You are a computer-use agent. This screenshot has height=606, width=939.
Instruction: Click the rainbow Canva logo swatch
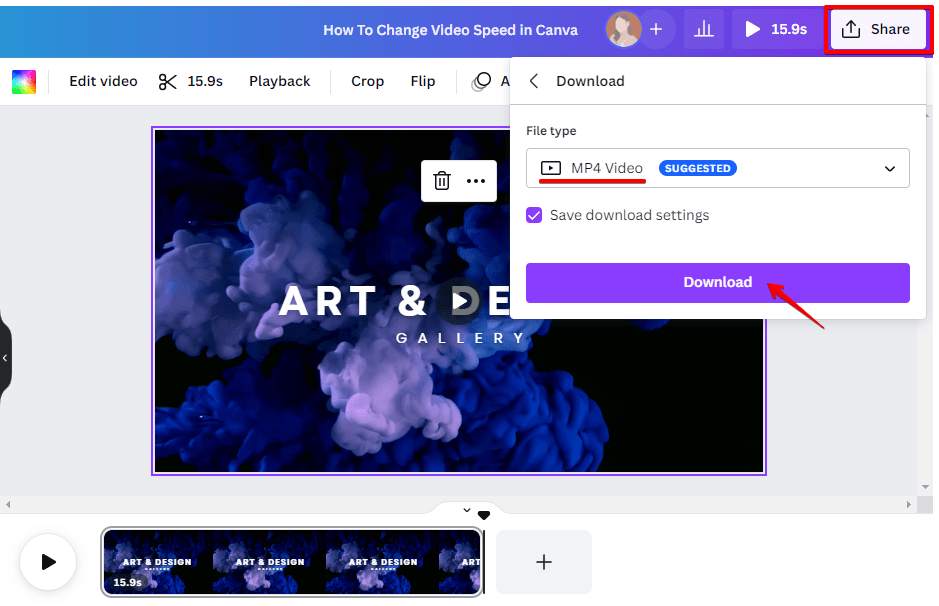point(24,81)
